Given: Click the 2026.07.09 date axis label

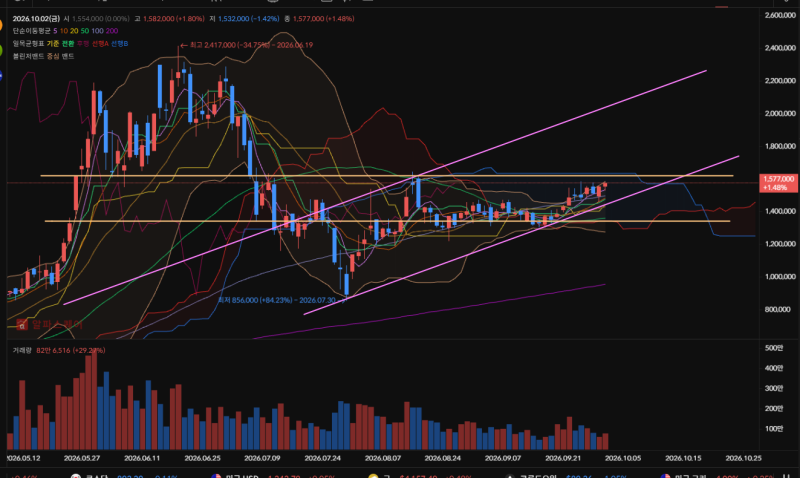Looking at the screenshot, I should [262, 458].
